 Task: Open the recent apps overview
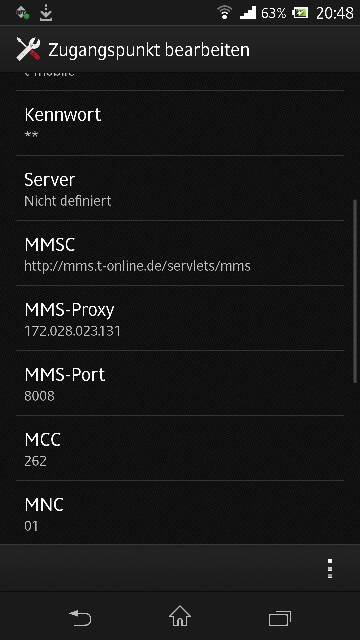coord(280,618)
